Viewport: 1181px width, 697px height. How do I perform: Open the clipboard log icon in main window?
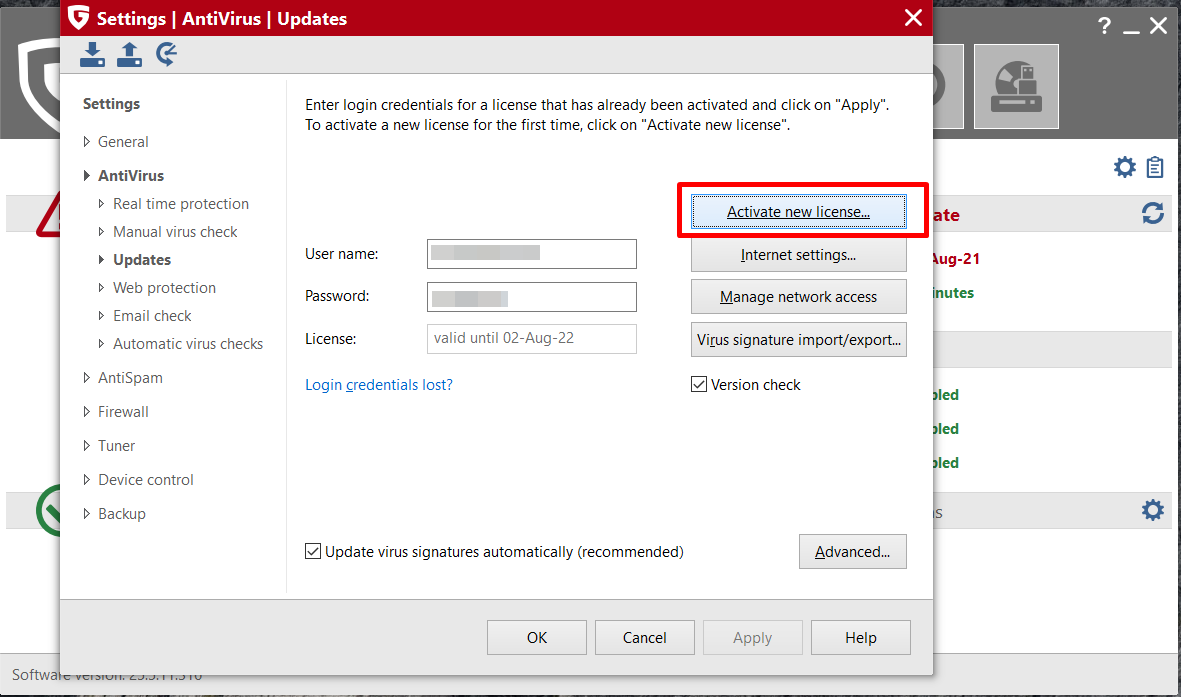click(1155, 167)
